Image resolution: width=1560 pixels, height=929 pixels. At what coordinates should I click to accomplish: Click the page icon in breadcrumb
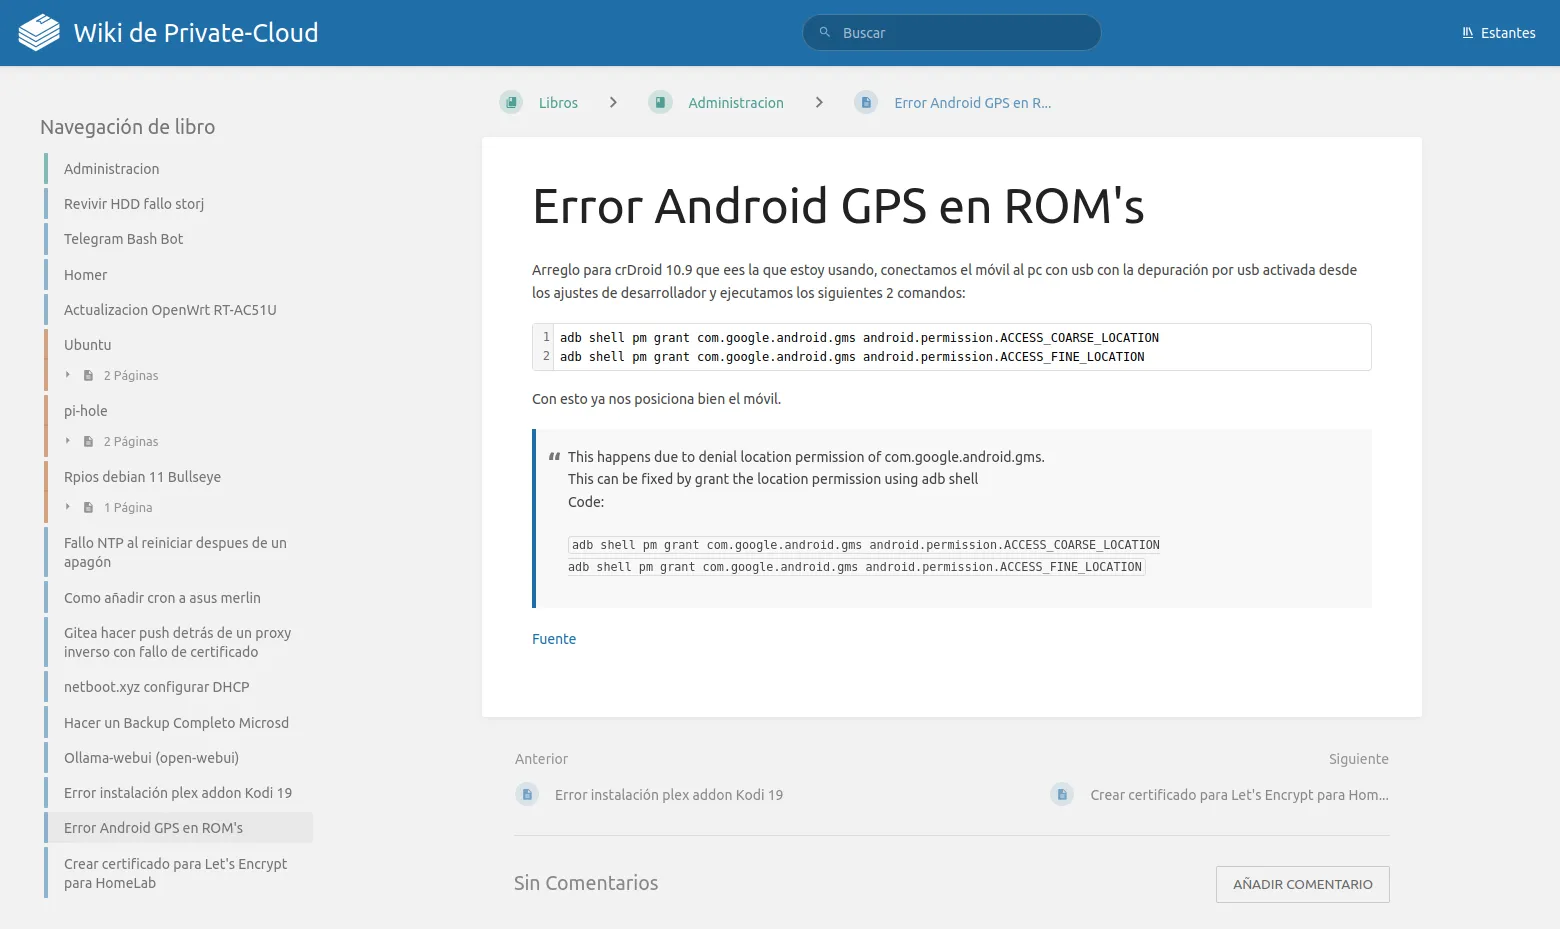tap(866, 103)
